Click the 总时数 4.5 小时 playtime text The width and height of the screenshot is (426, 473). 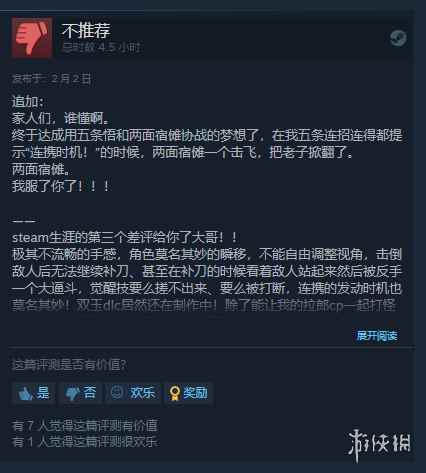[101, 48]
